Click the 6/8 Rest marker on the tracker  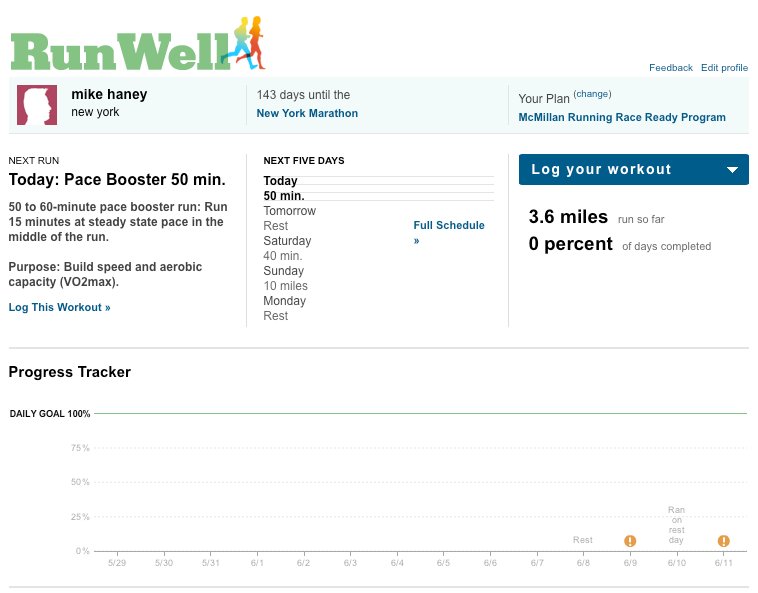click(583, 540)
